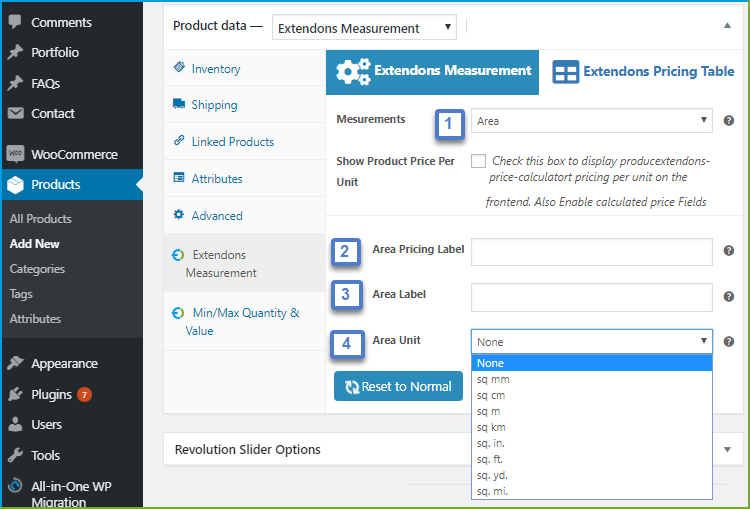Click help icon next to Mesurements dropdown
750x509 pixels.
pos(728,121)
